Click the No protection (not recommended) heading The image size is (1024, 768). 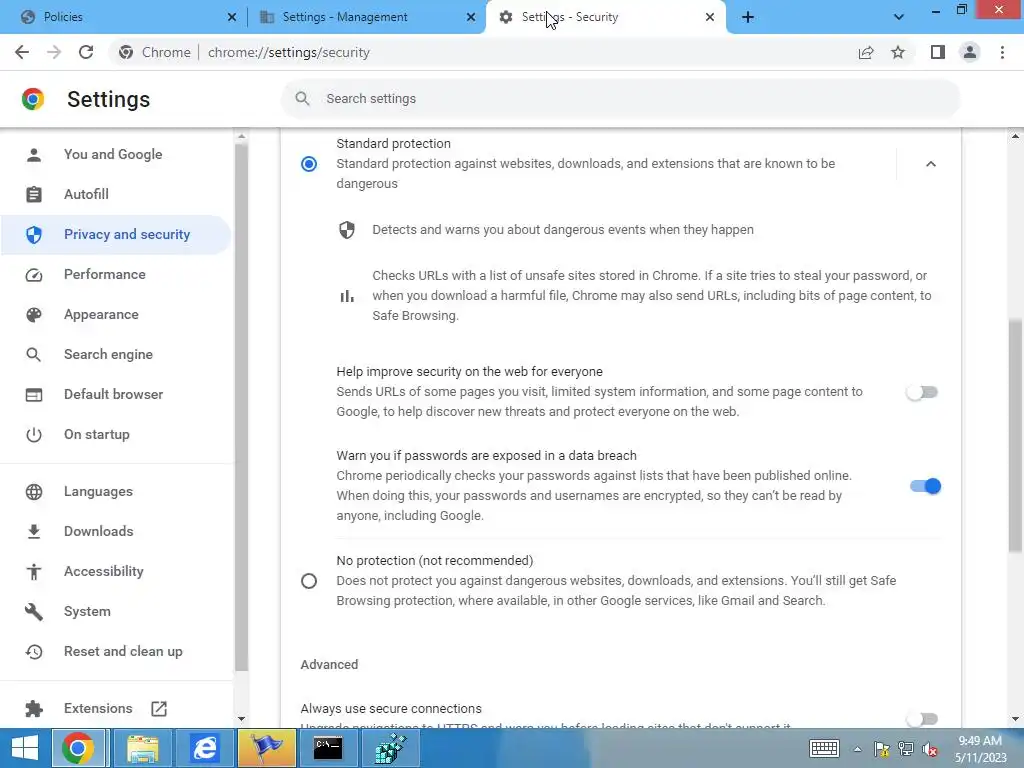[434, 560]
